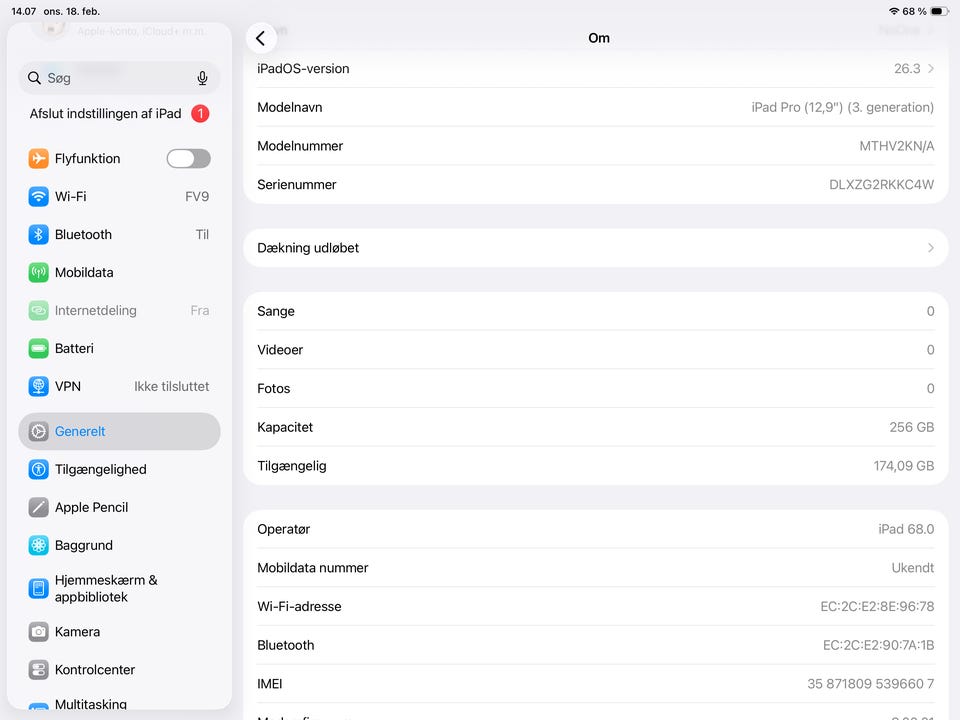Screen dimensions: 960x720
Task: Tap the Tilgængelig value 174,09 GB
Action: point(904,466)
